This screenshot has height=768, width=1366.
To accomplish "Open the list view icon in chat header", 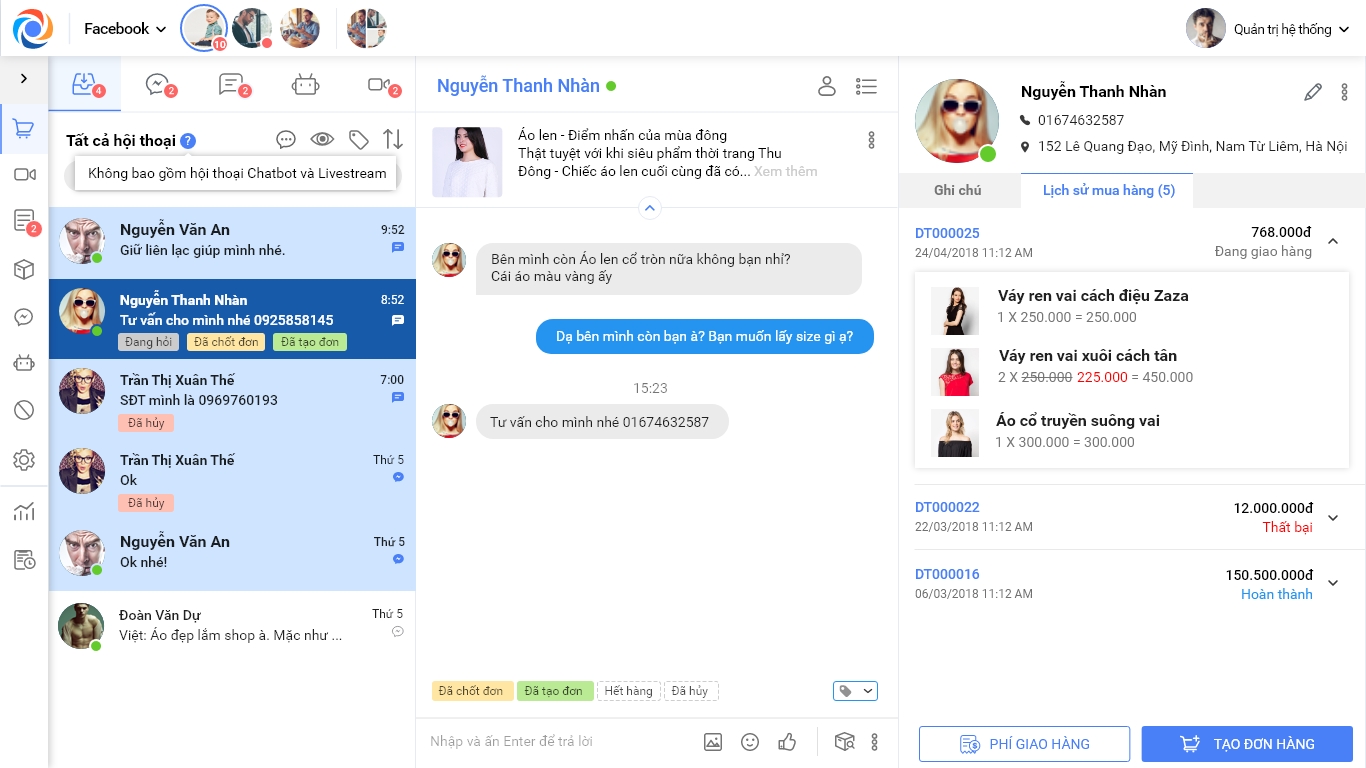I will [867, 86].
